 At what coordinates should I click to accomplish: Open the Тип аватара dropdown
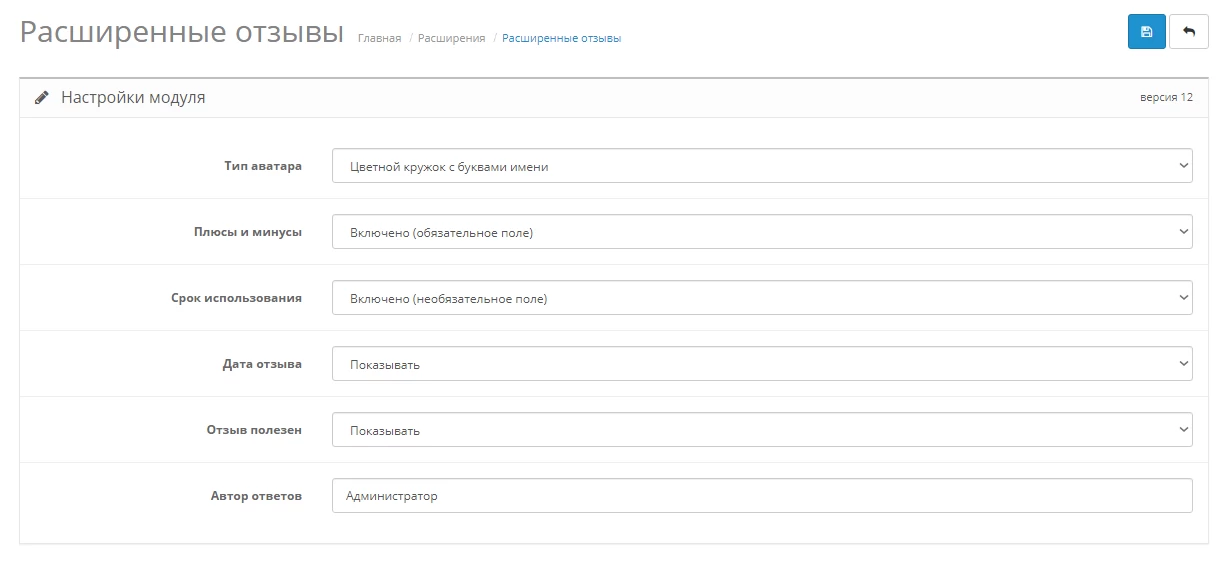coord(762,166)
